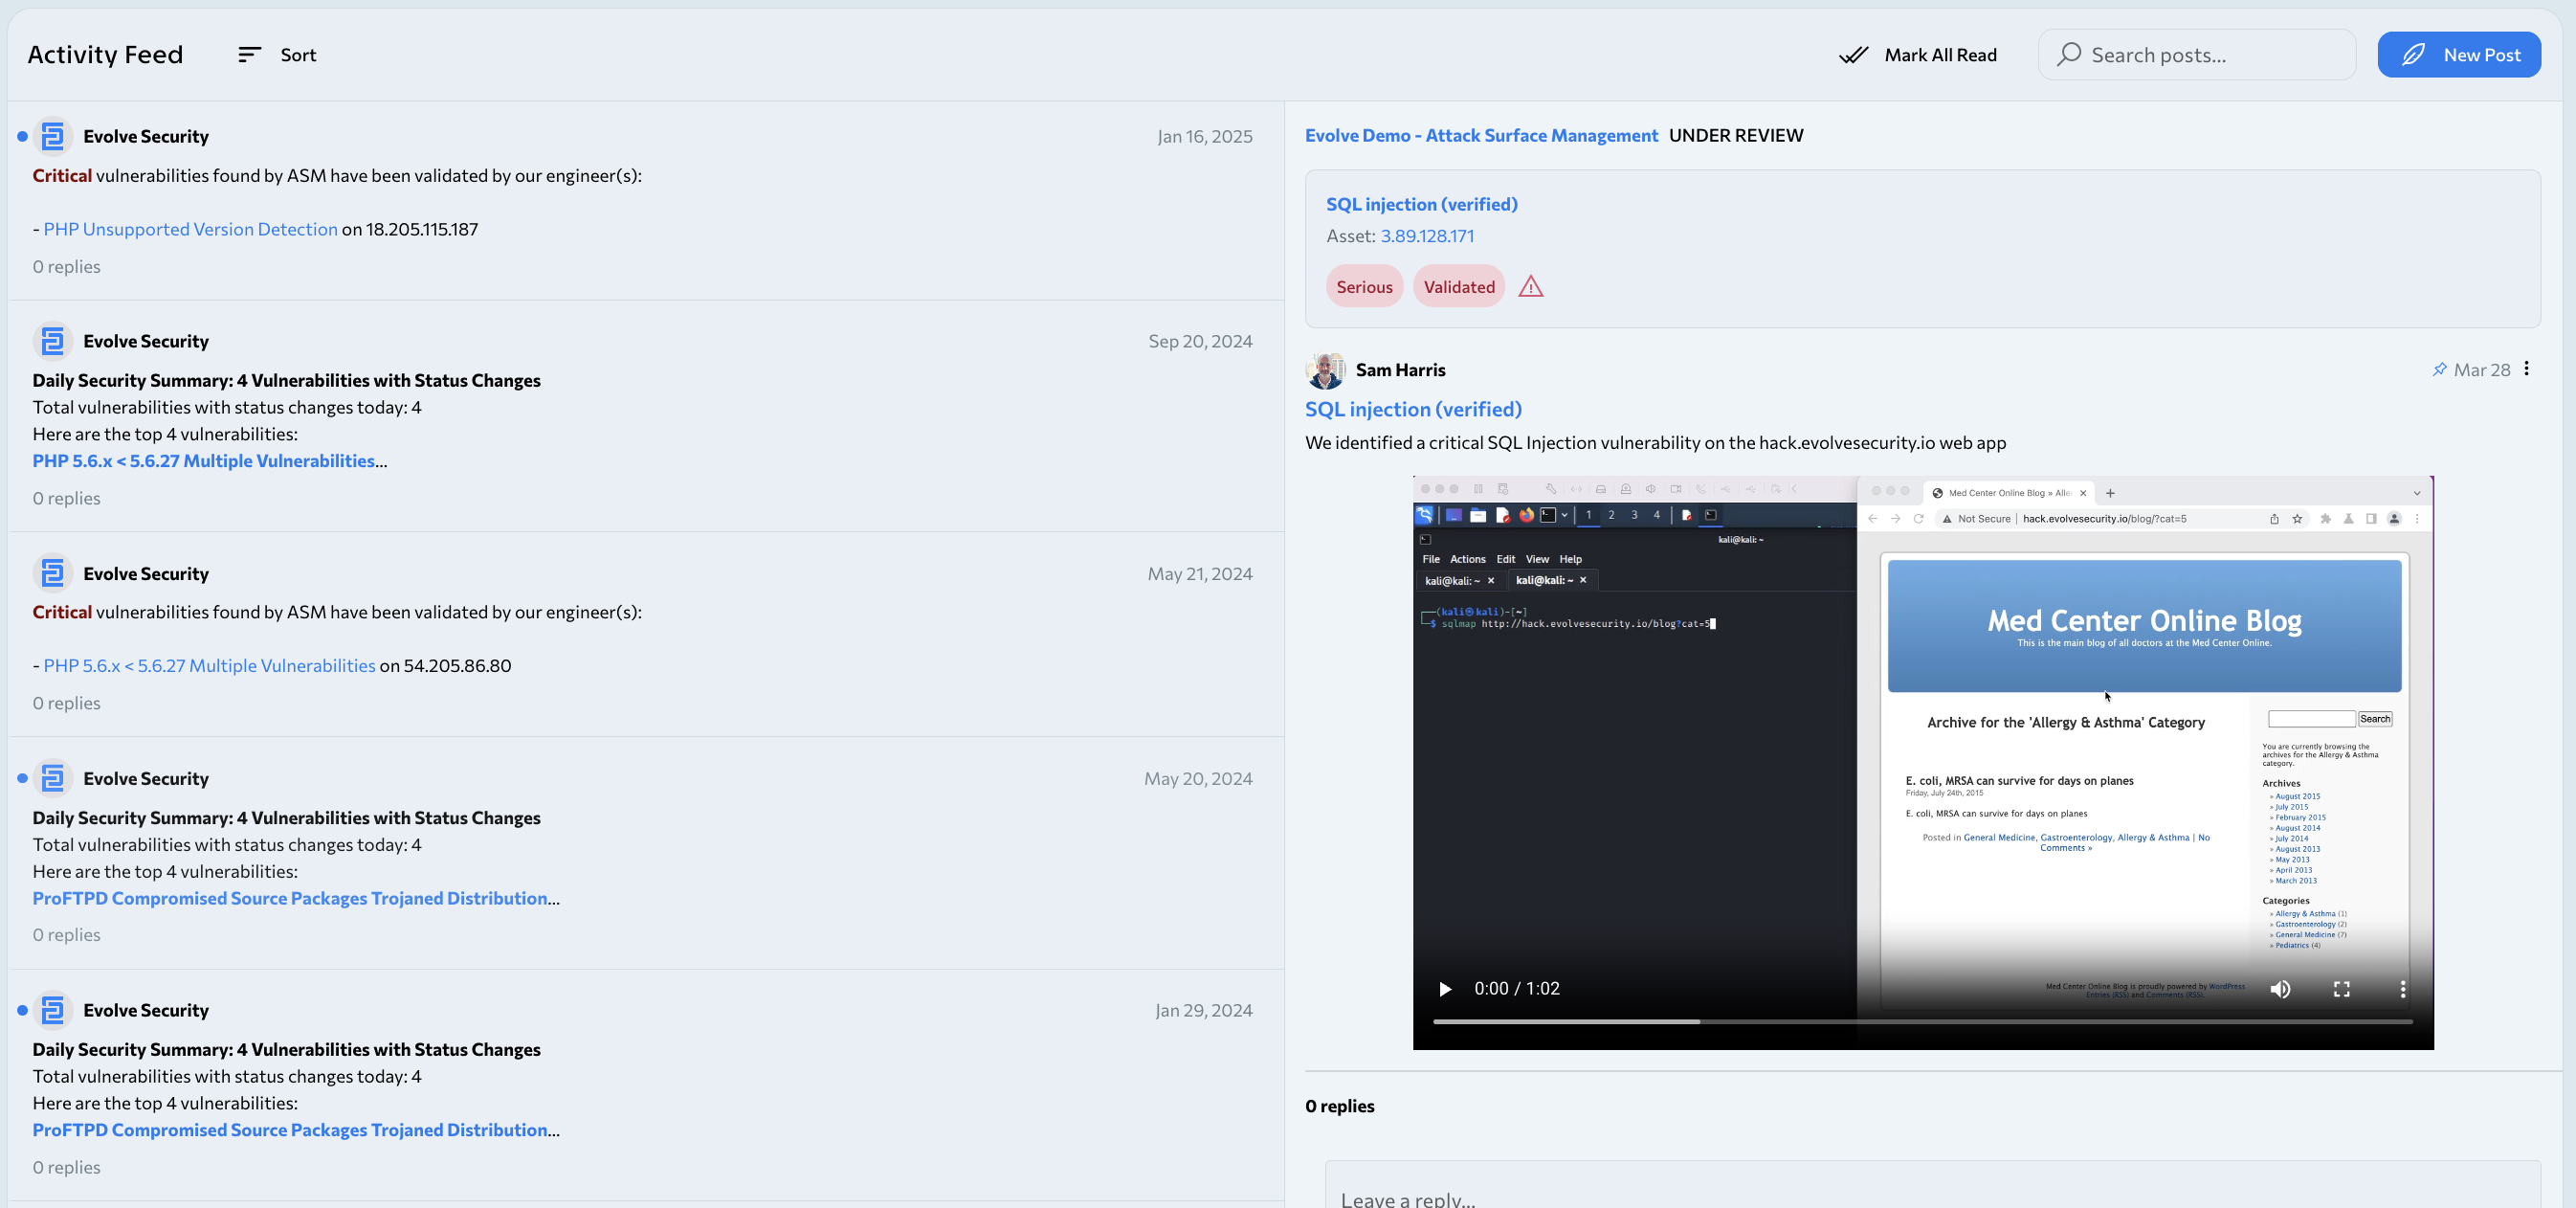Screen dimensions: 2576x1208
Task: Select the Serious severity tag
Action: 1364,287
